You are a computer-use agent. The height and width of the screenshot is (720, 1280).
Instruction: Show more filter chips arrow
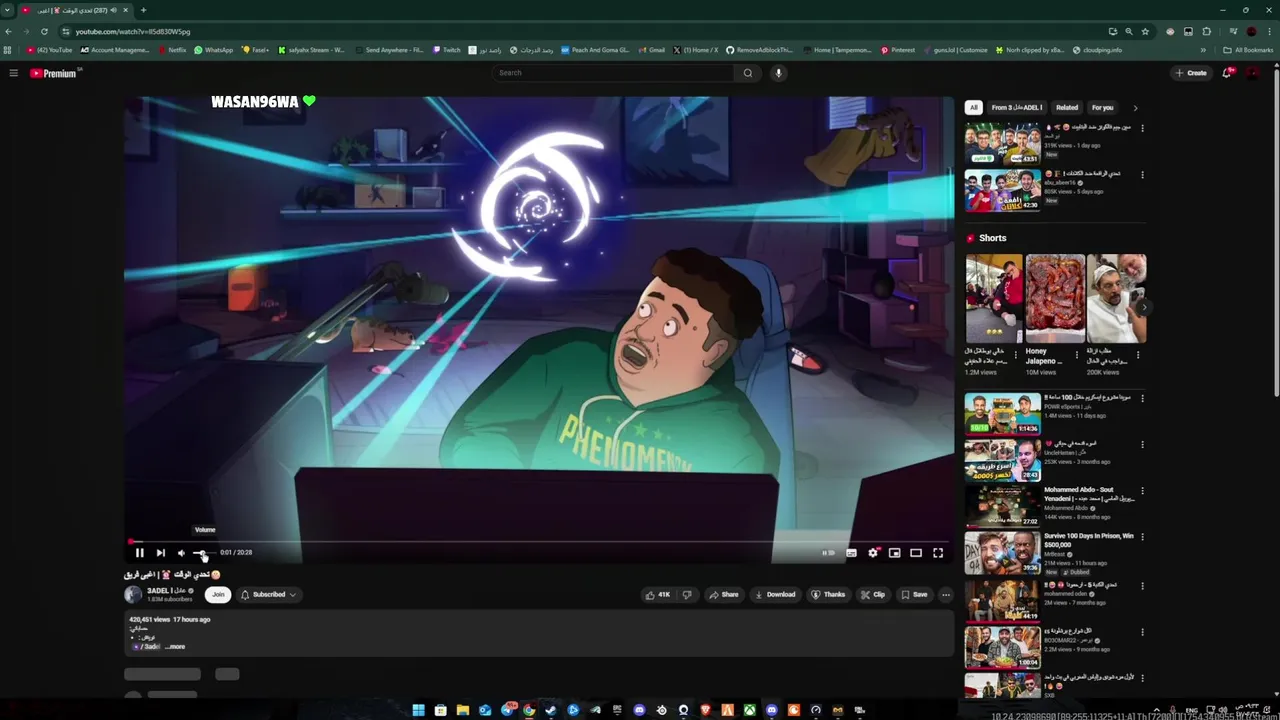(1135, 107)
